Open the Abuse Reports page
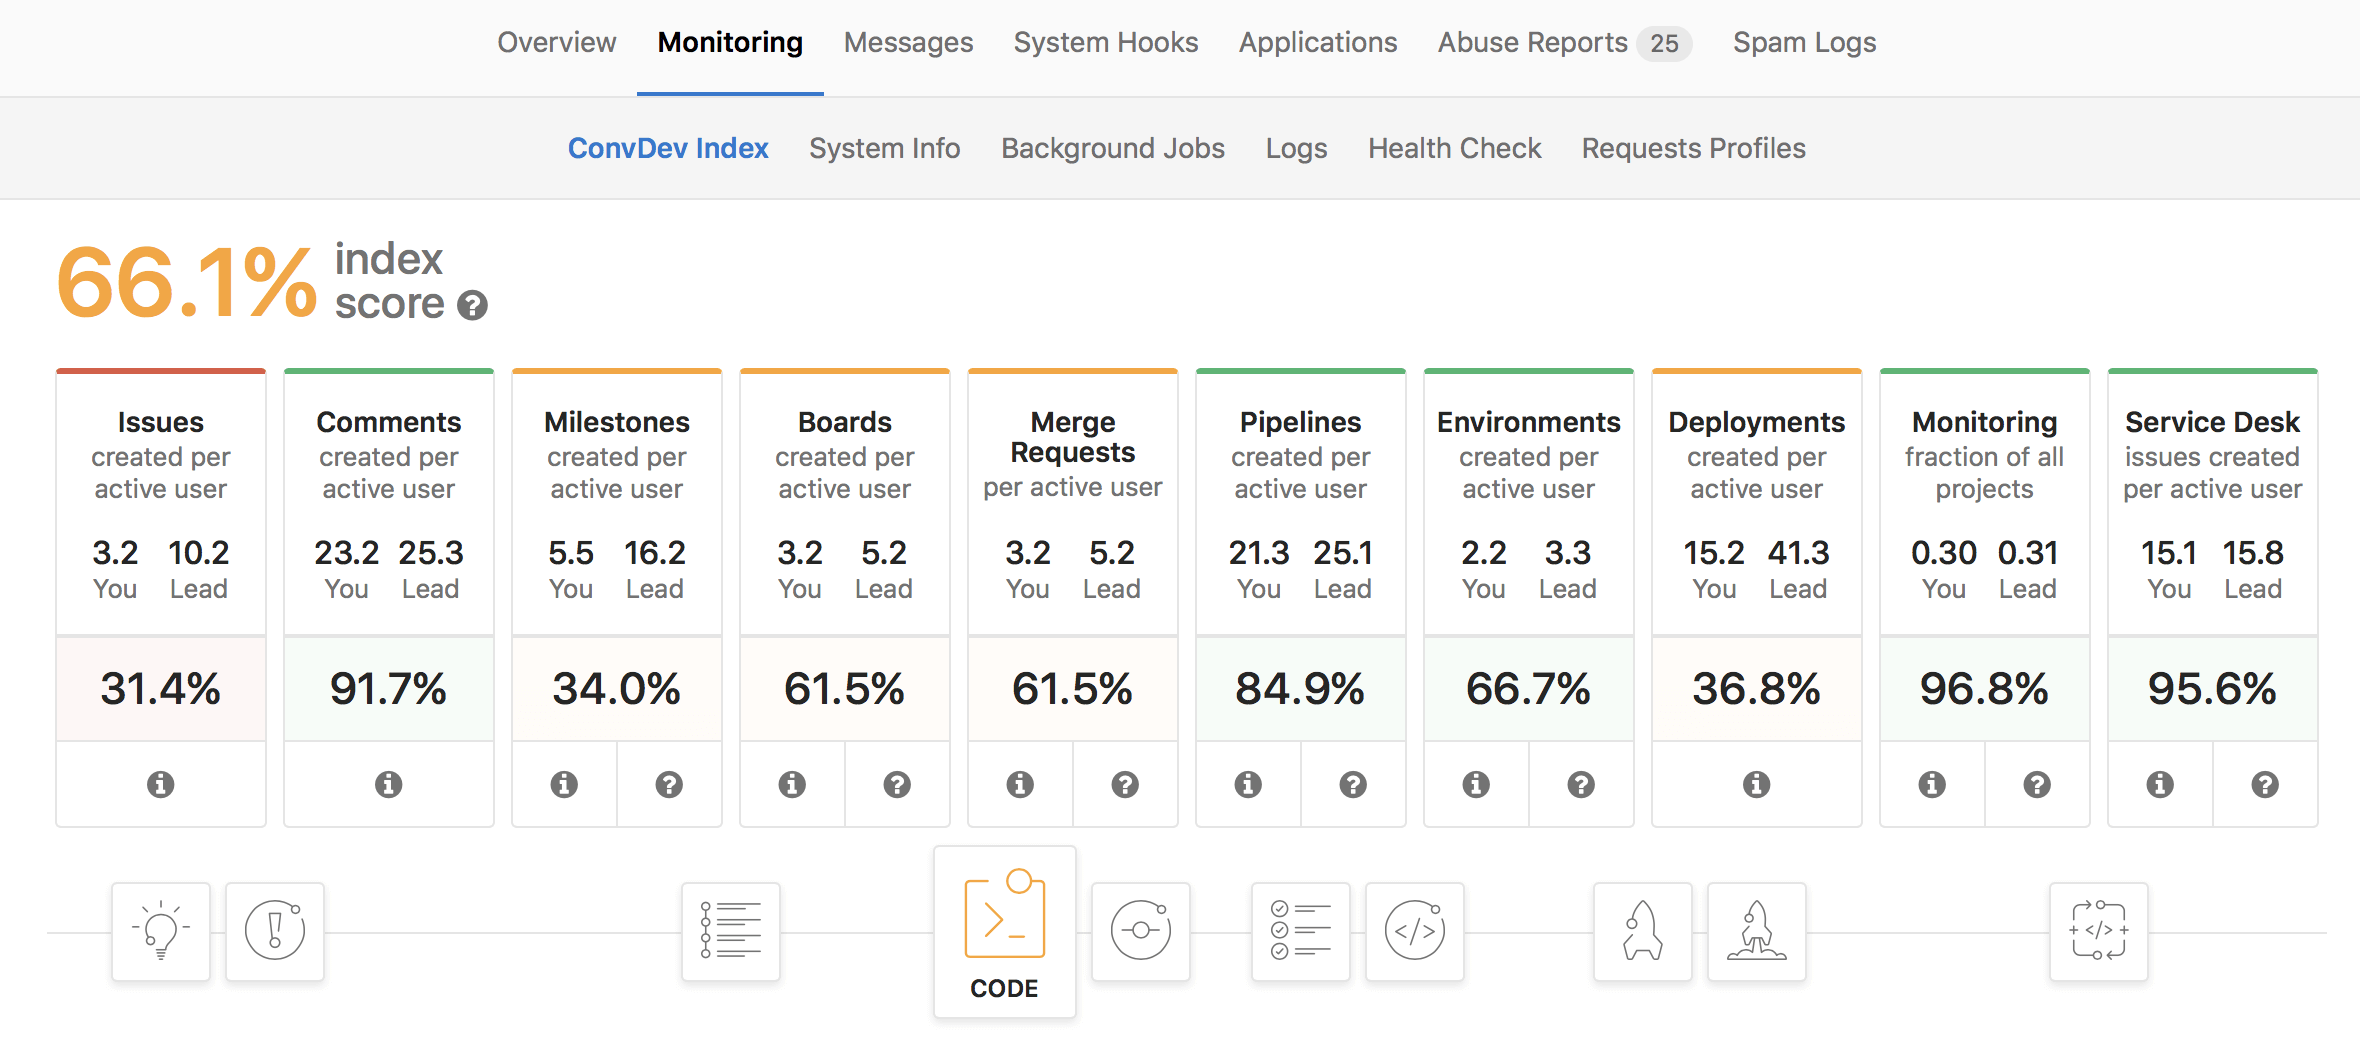This screenshot has width=2360, height=1056. pos(1532,42)
